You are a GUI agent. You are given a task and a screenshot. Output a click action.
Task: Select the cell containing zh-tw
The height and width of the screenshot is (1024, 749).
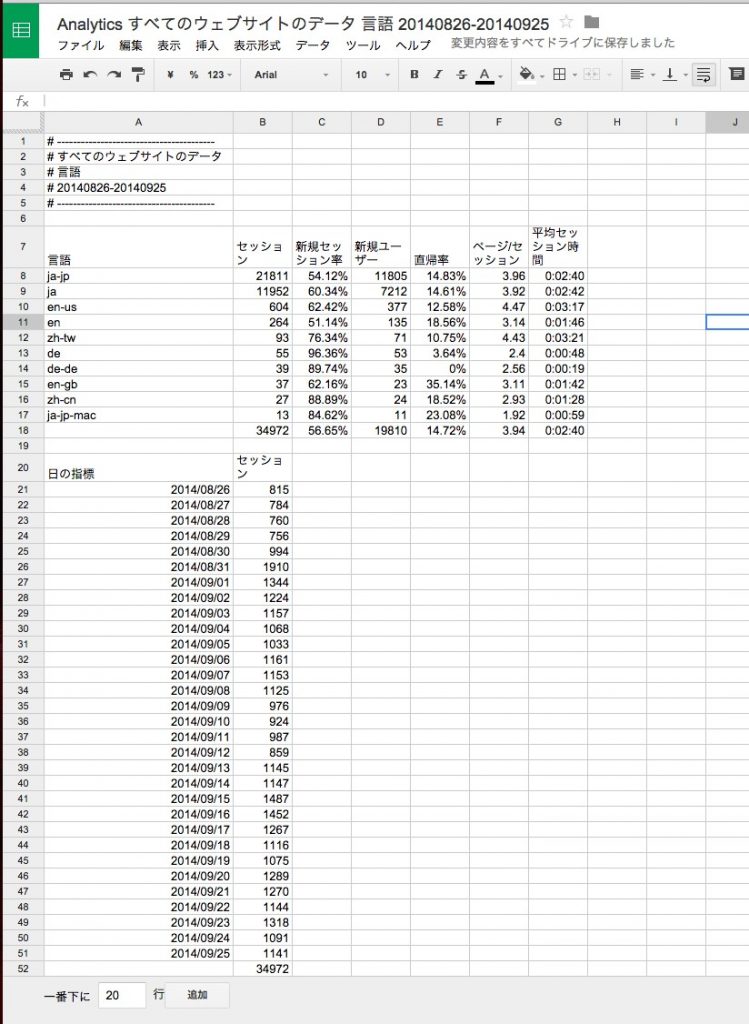point(138,338)
